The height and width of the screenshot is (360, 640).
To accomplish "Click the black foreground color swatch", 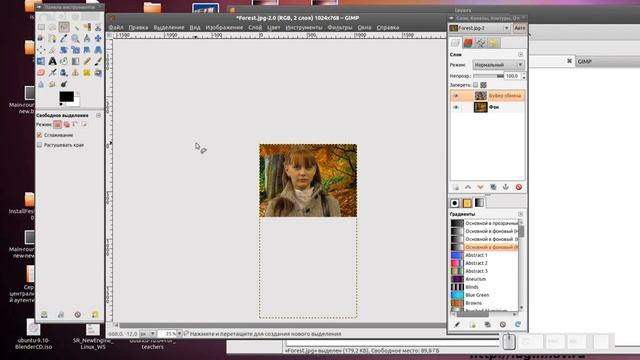I will coord(67,97).
